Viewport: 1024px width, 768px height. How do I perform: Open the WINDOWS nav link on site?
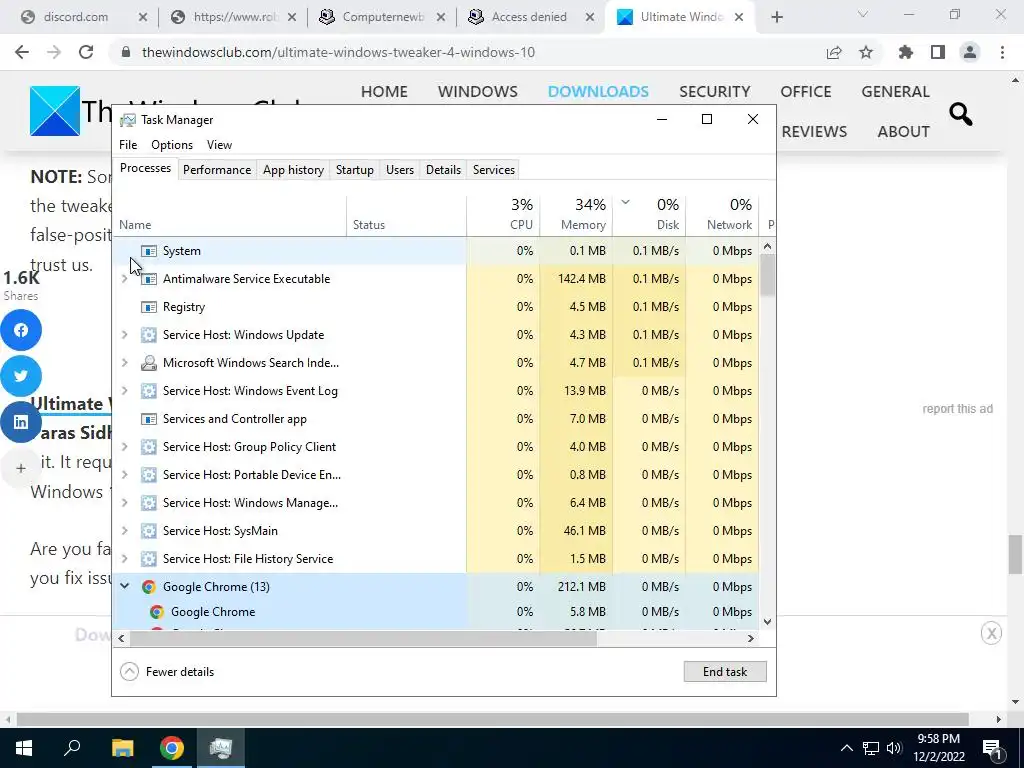pyautogui.click(x=477, y=91)
